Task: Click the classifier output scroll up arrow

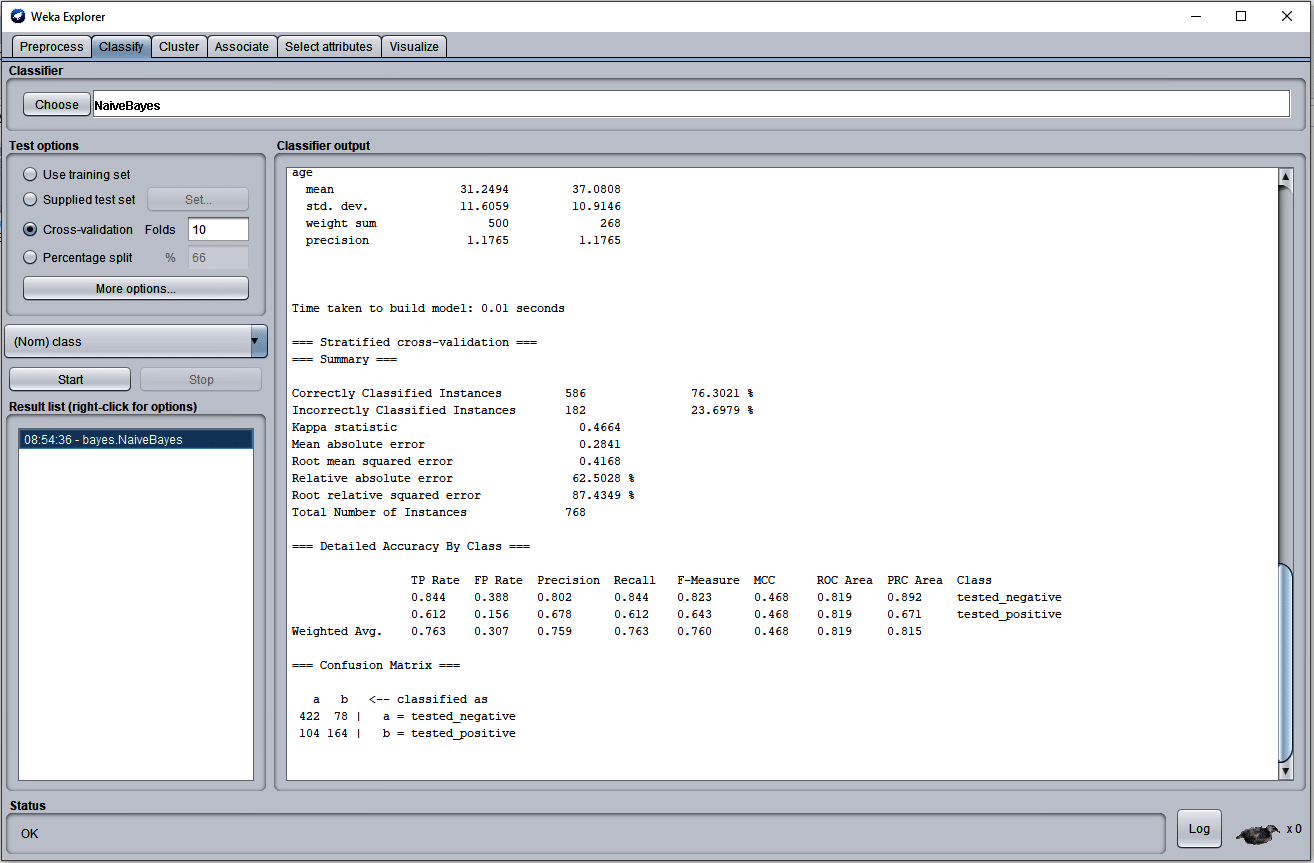Action: 1285,177
